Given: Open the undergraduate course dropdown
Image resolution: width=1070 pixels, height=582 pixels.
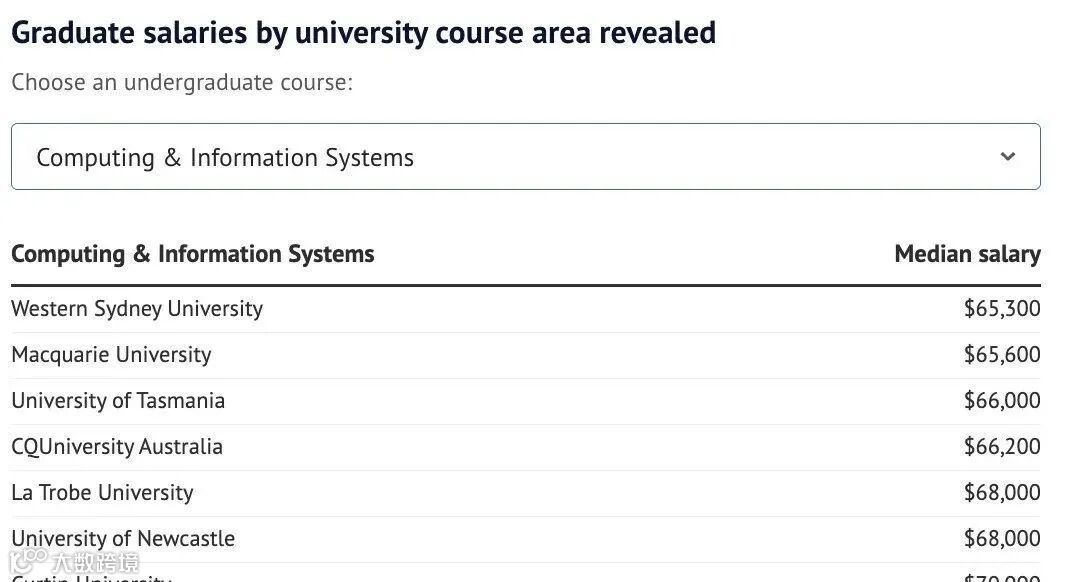Looking at the screenshot, I should pyautogui.click(x=525, y=156).
